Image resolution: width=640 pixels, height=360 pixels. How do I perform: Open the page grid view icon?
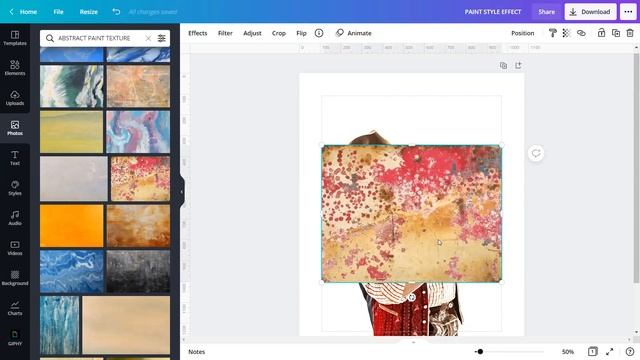click(x=592, y=351)
